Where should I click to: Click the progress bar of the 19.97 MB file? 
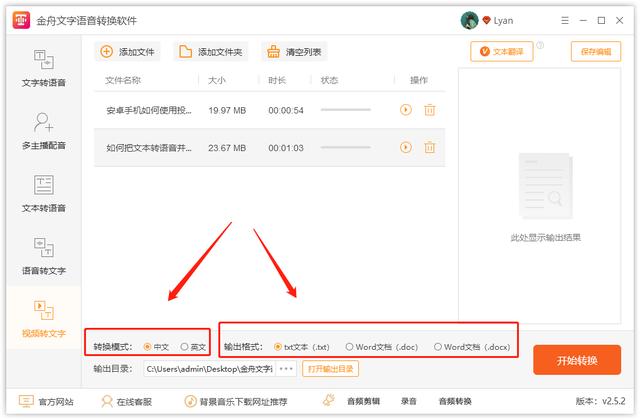coord(345,110)
